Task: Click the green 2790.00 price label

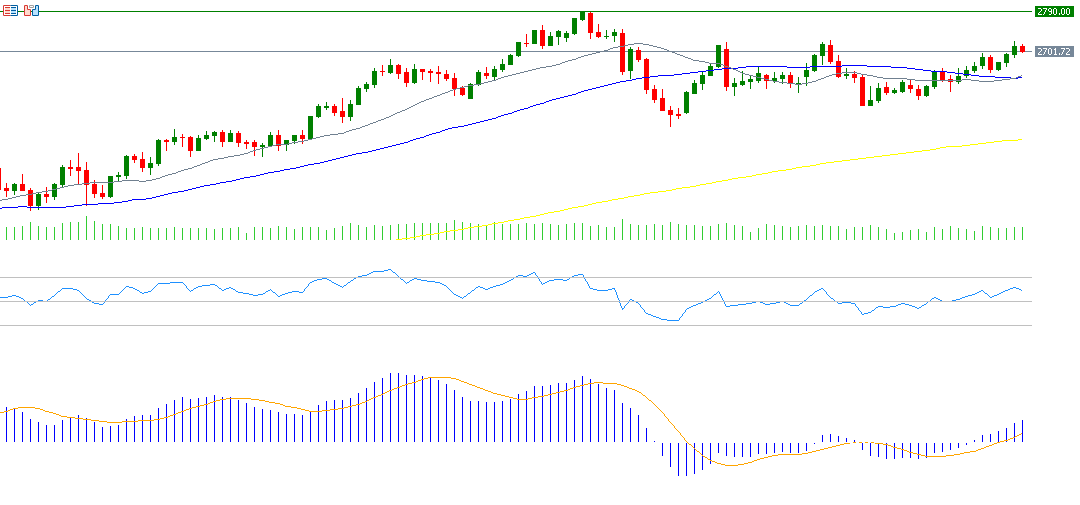Action: (x=1053, y=11)
